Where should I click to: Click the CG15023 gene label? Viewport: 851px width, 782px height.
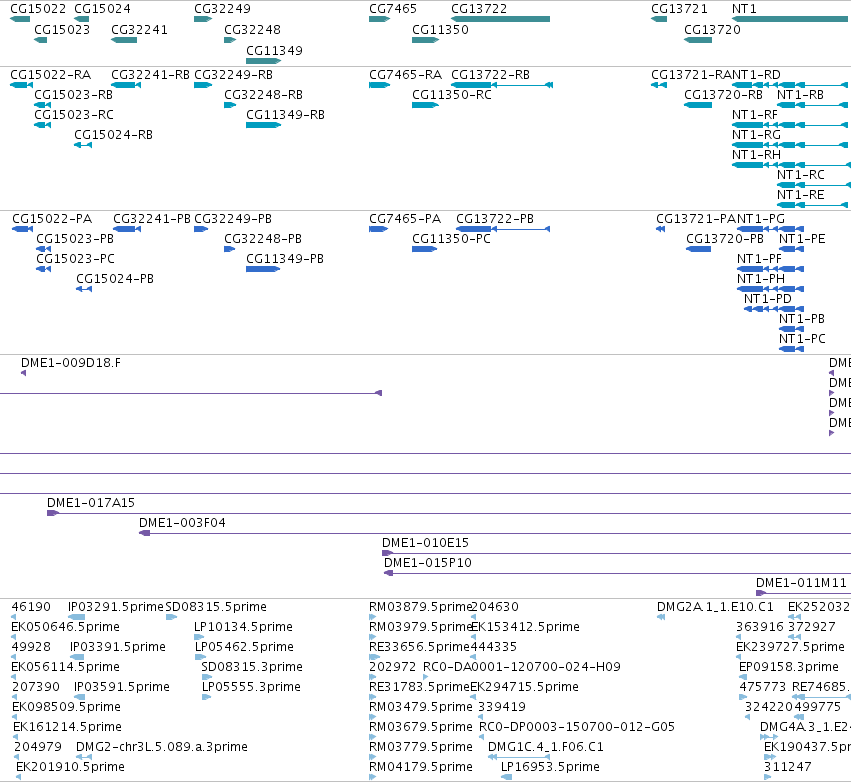click(62, 30)
